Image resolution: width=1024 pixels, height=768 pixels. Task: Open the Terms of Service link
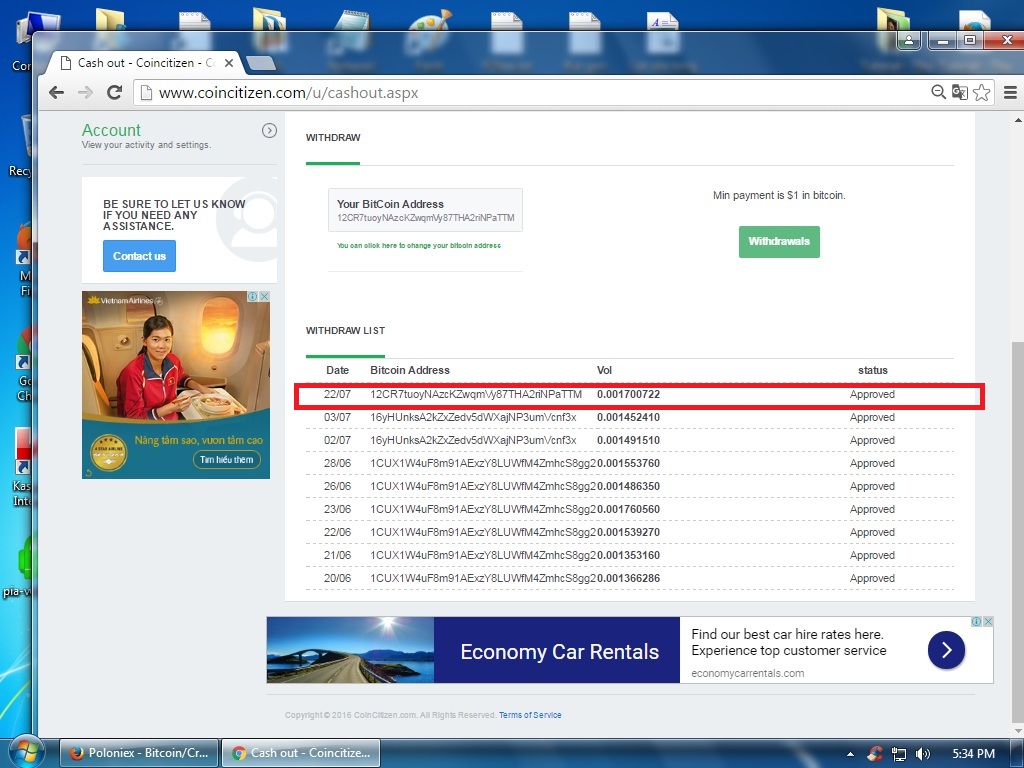point(530,715)
